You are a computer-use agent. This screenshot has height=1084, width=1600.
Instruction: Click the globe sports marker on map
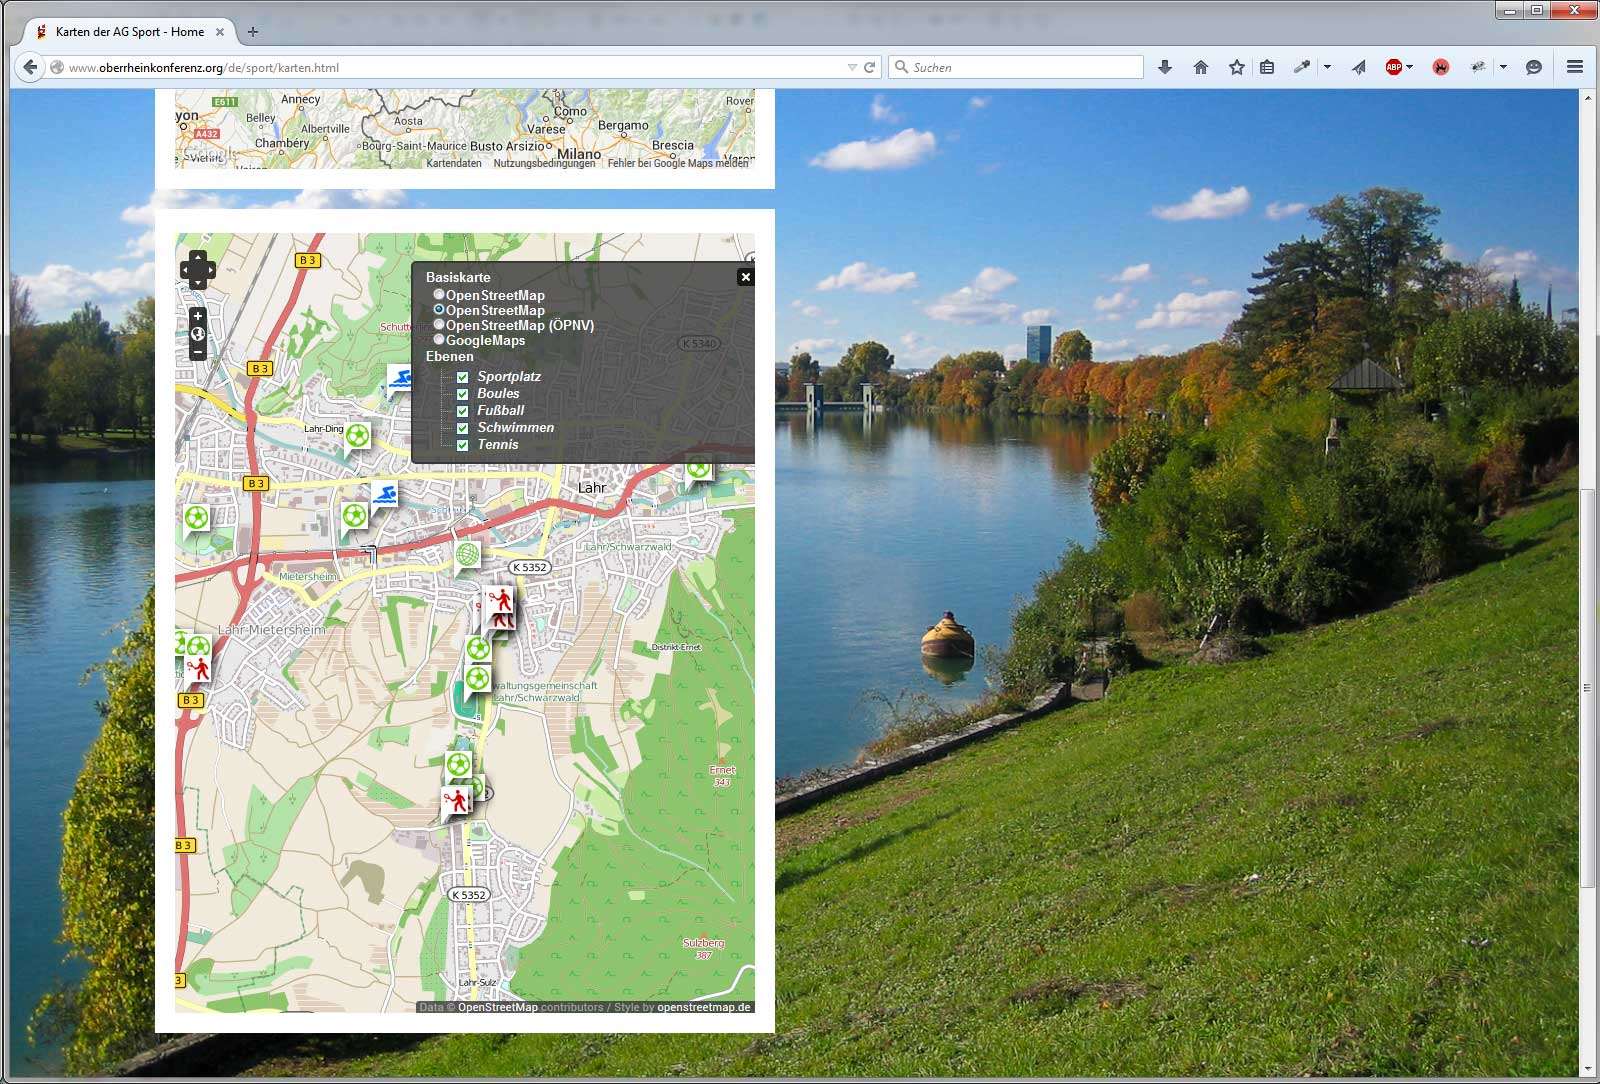click(x=467, y=555)
